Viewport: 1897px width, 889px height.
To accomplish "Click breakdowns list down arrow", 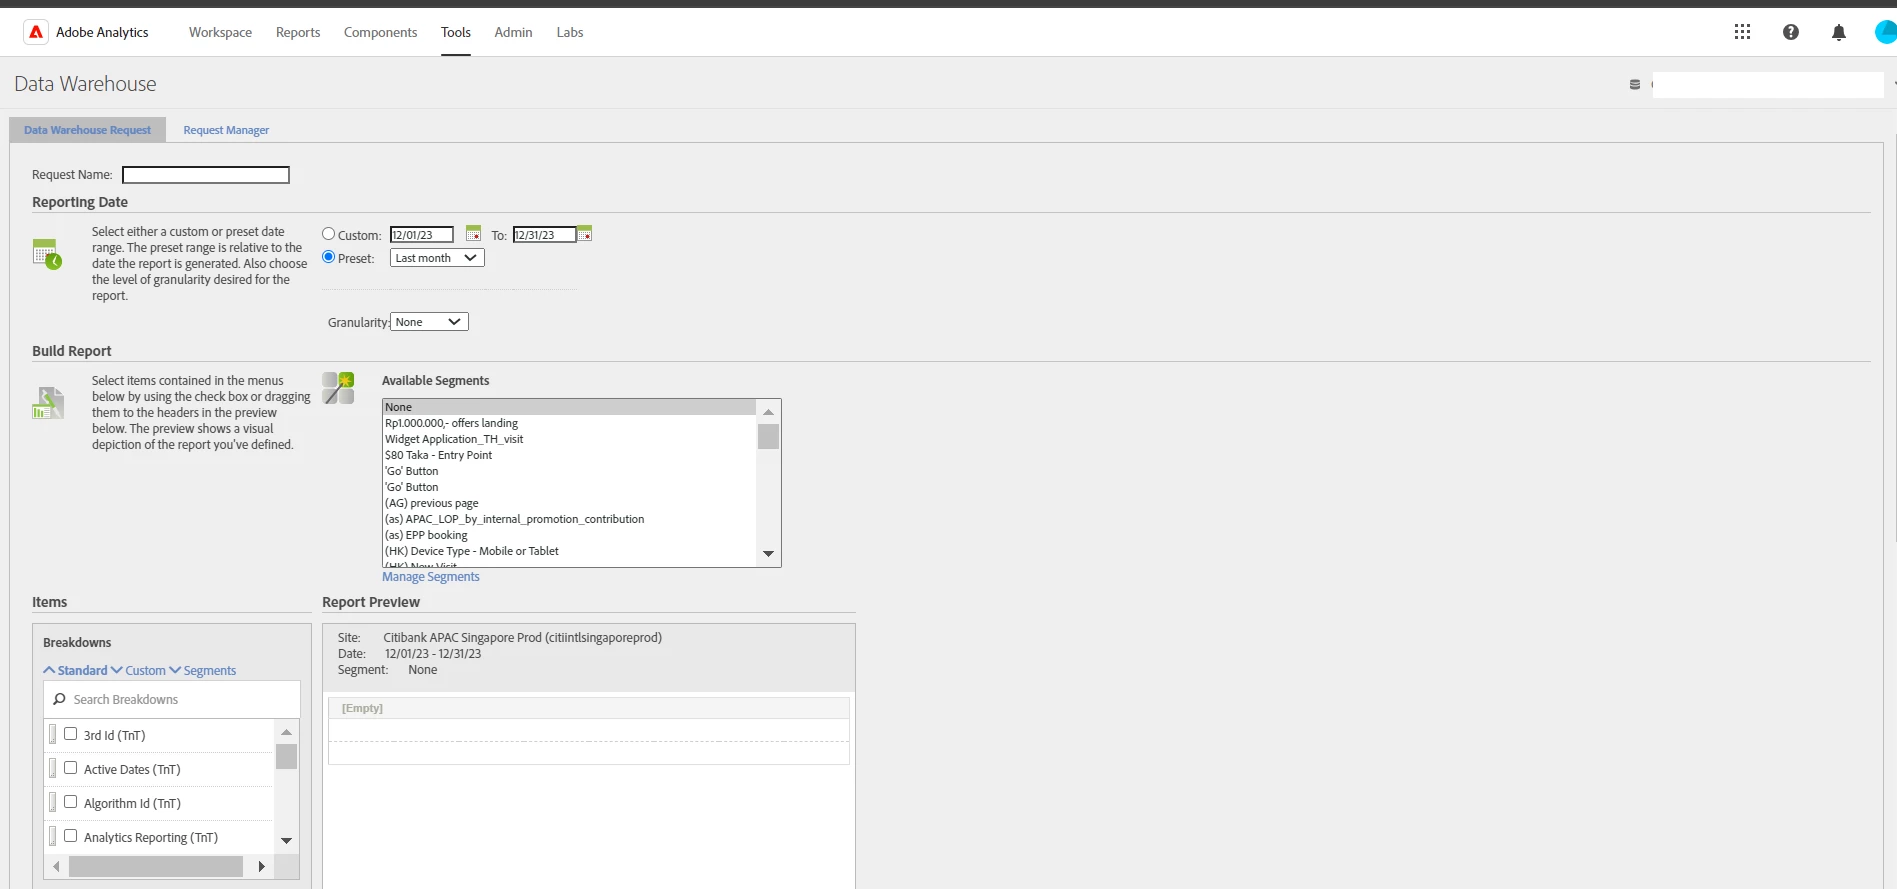I will click(x=287, y=841).
